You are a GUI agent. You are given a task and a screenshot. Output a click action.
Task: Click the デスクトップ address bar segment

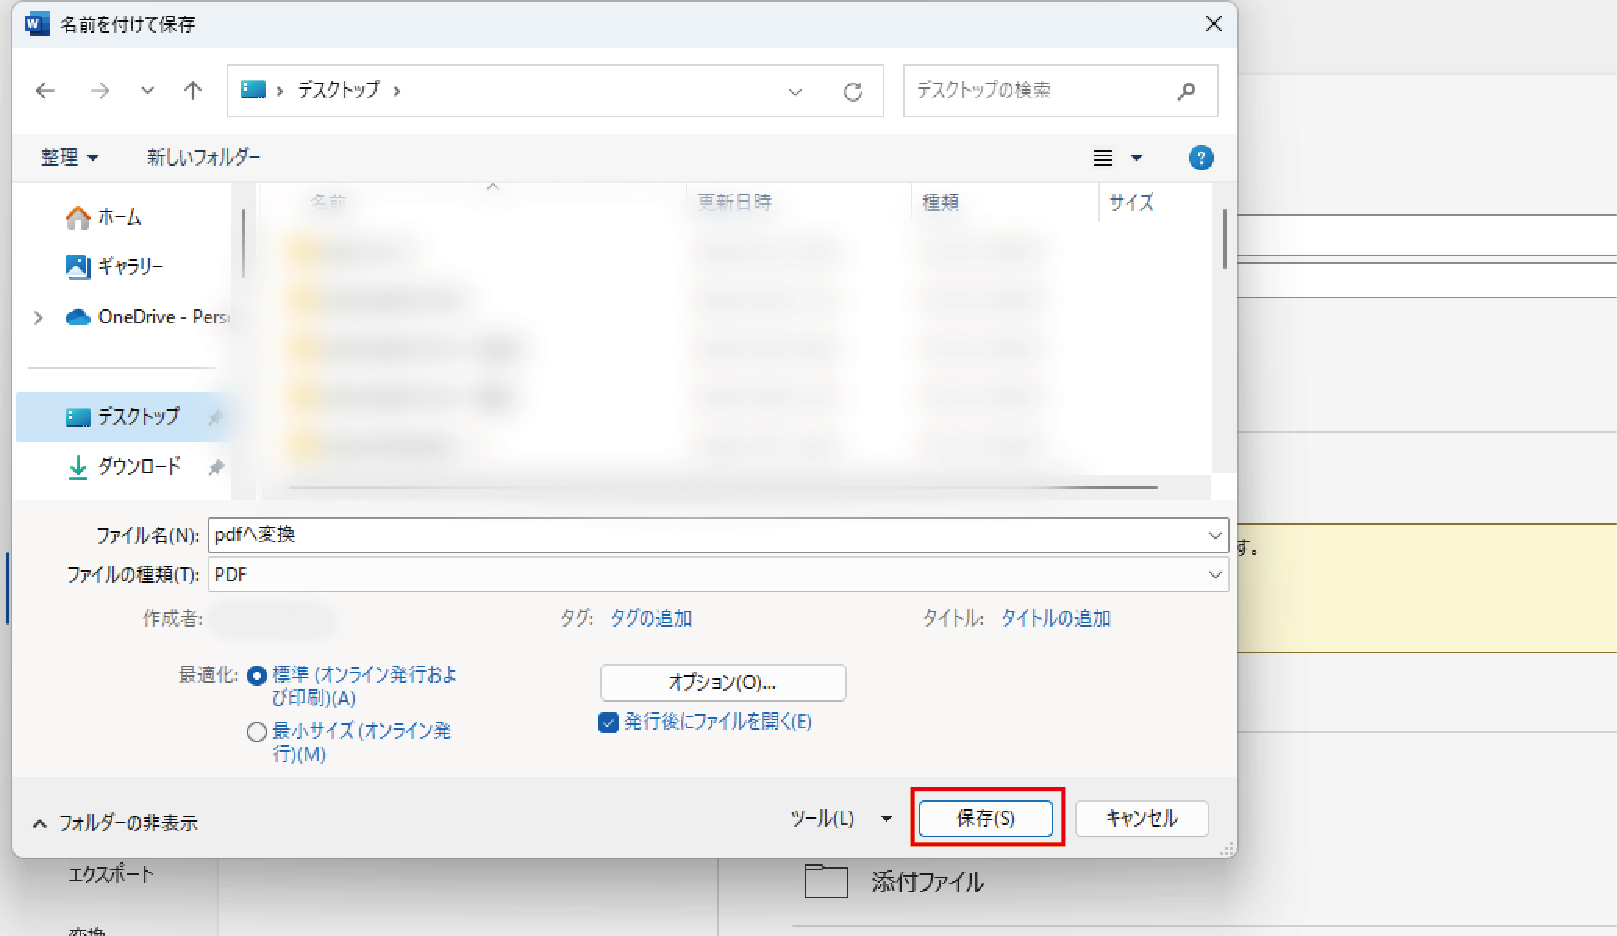coord(339,90)
